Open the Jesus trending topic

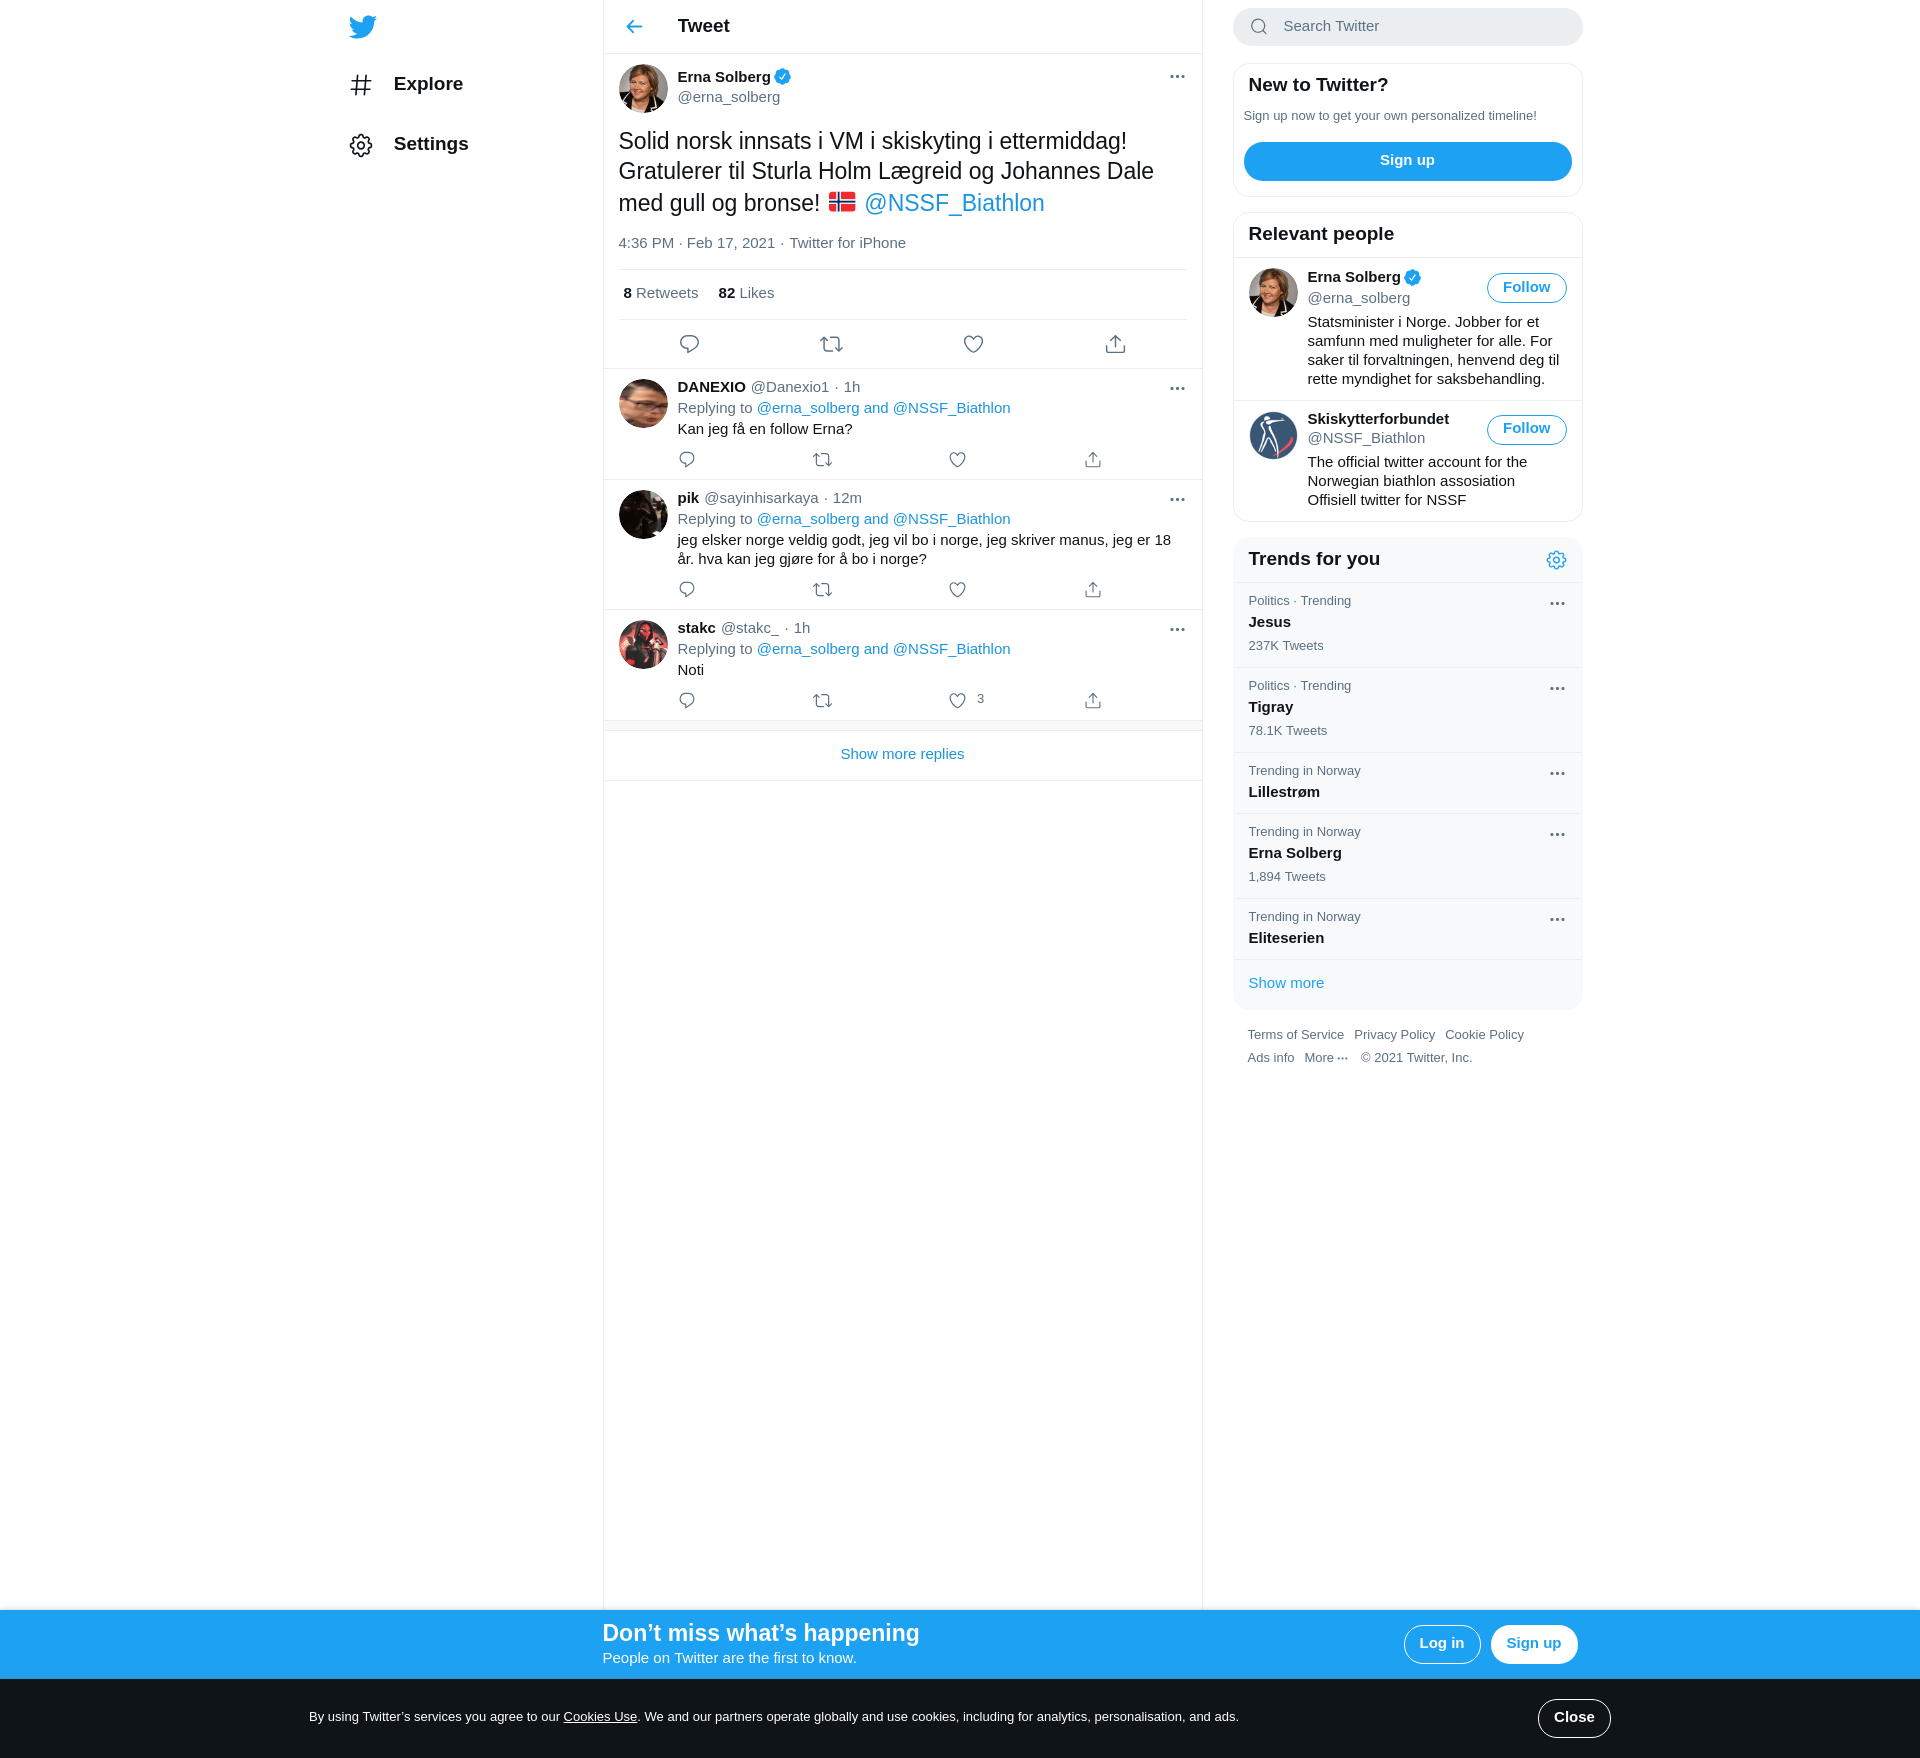pyautogui.click(x=1407, y=625)
